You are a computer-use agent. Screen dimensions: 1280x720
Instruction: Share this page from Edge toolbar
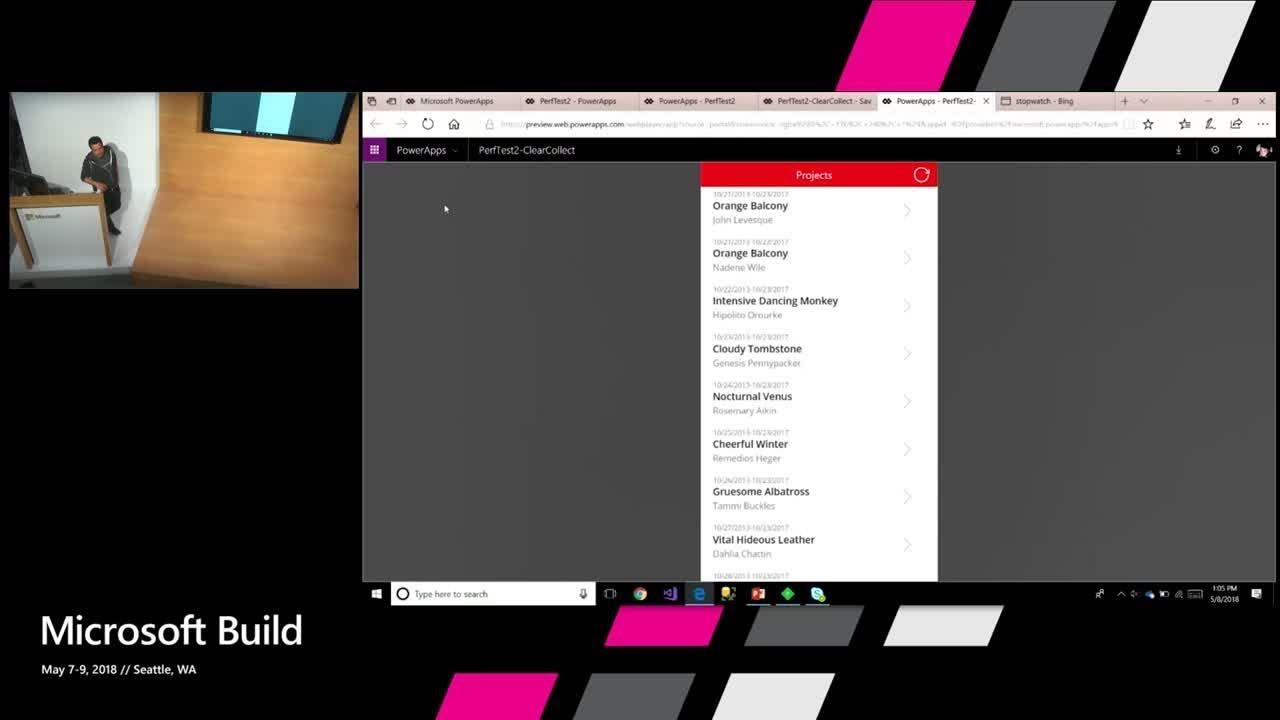(x=1236, y=124)
